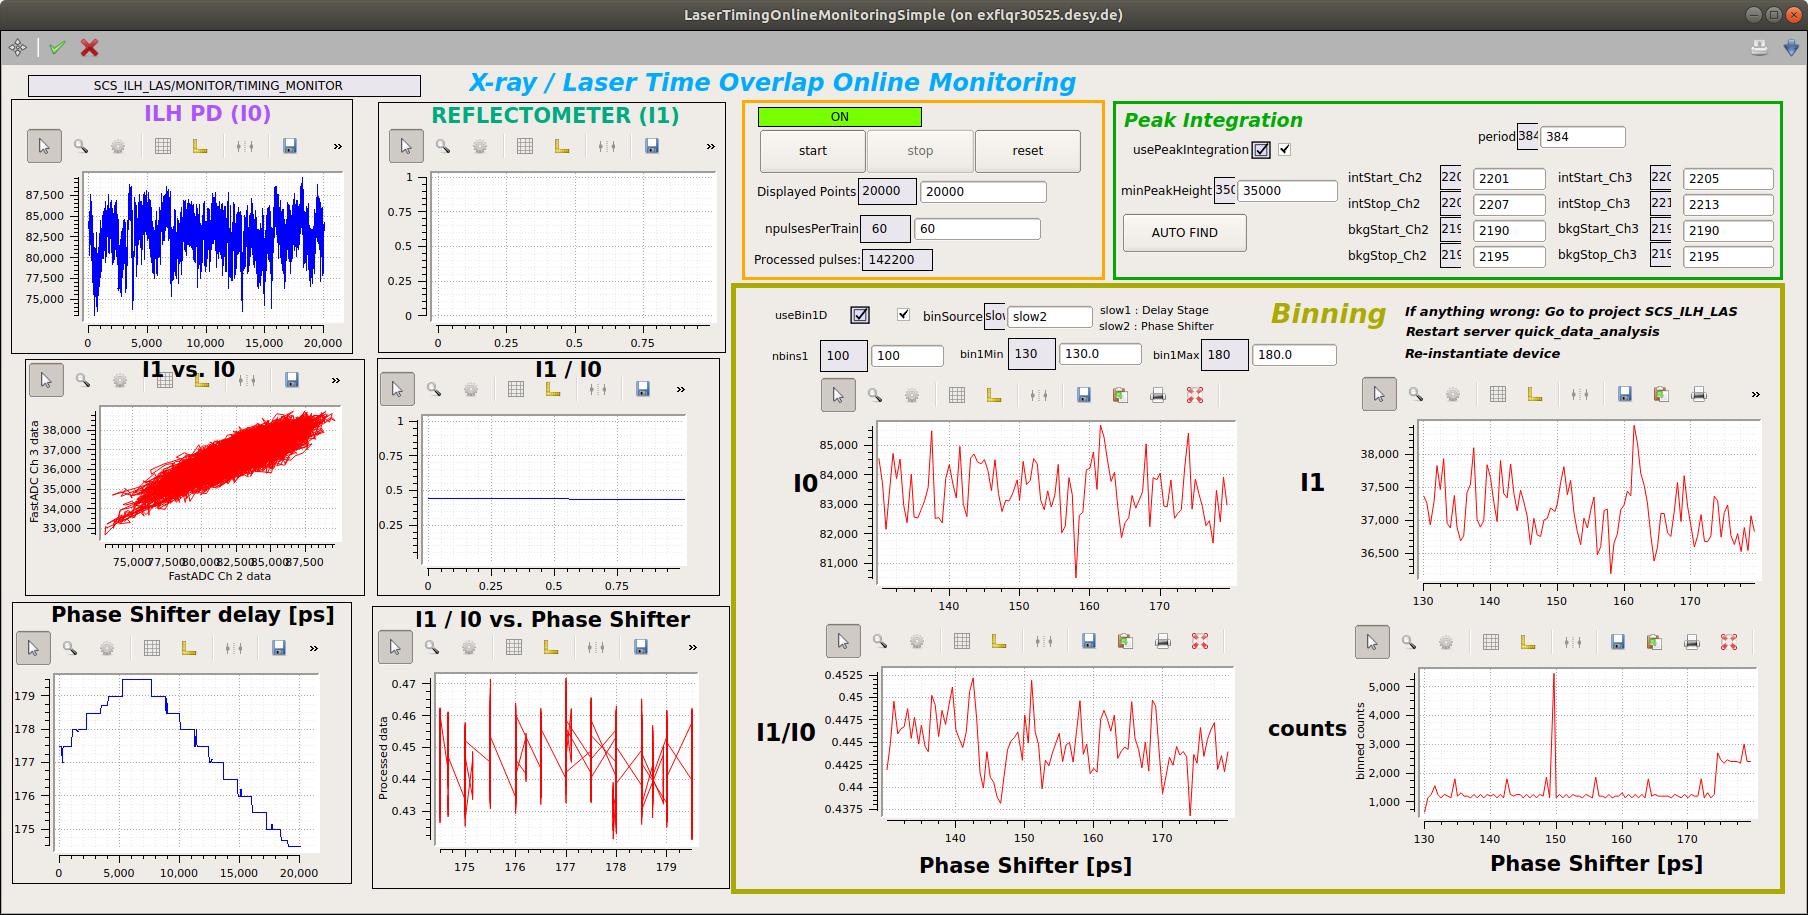Click save icon in Phase Shifter delay toolbar
1808x915 pixels.
point(279,648)
